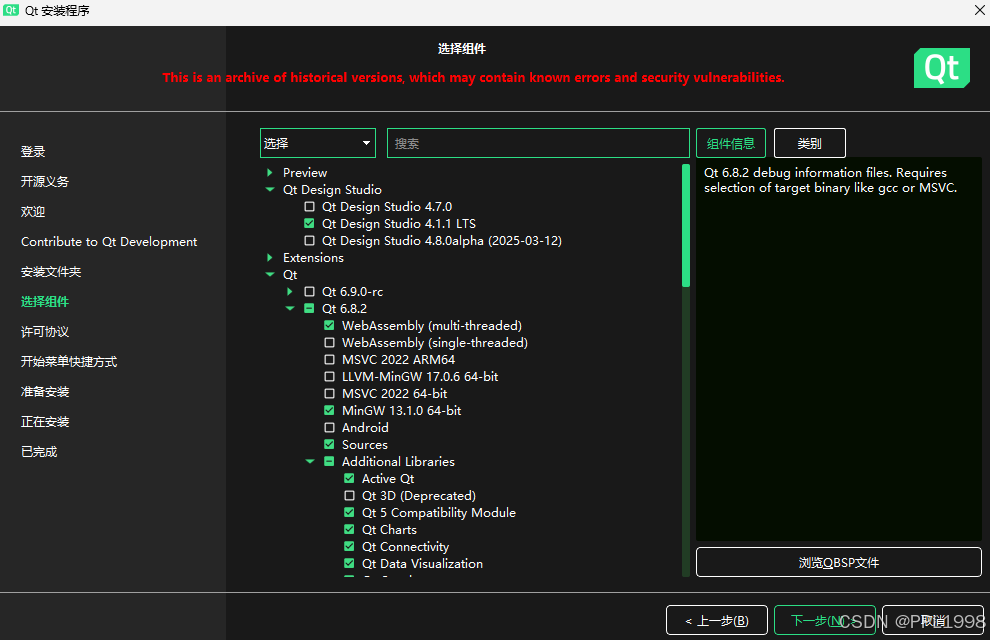Select the 选择组件 step
This screenshot has width=990, height=640.
(x=45, y=302)
